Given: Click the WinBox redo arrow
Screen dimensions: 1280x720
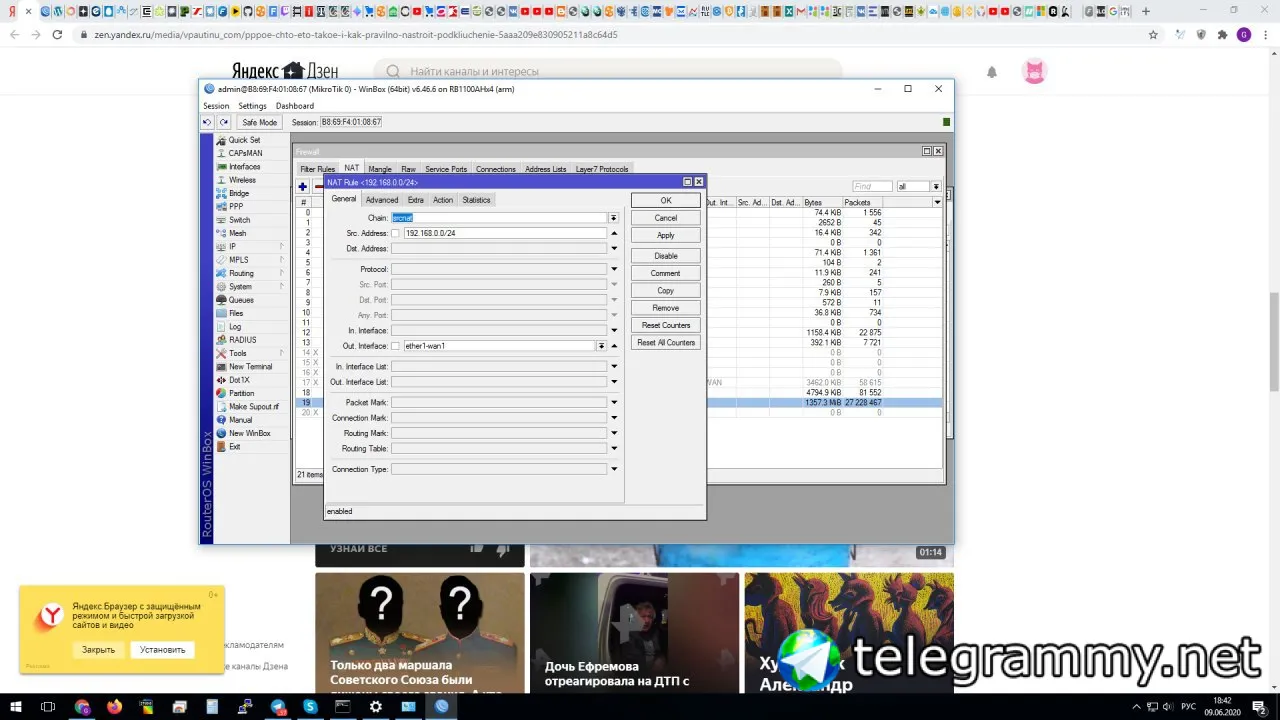Looking at the screenshot, I should [224, 122].
